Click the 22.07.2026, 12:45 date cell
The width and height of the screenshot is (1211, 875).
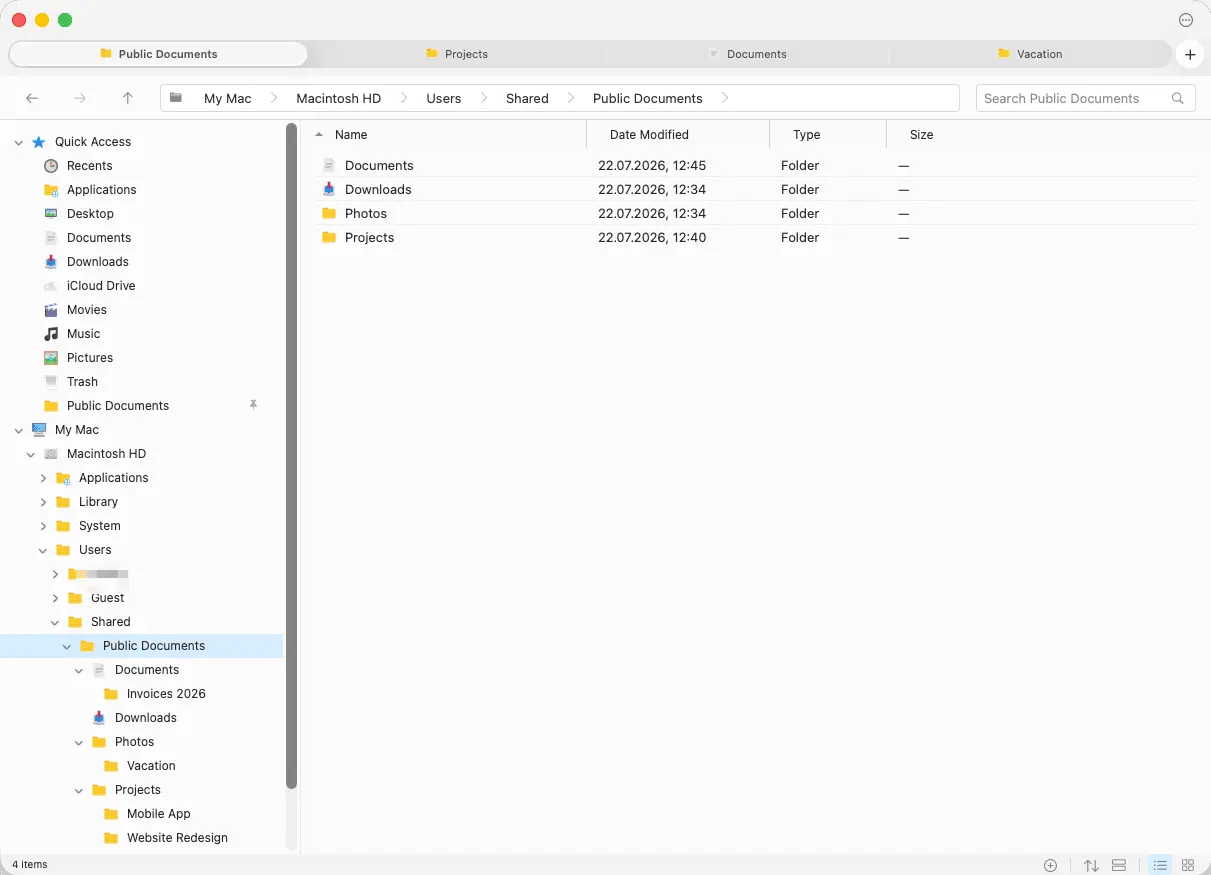pyautogui.click(x=652, y=165)
